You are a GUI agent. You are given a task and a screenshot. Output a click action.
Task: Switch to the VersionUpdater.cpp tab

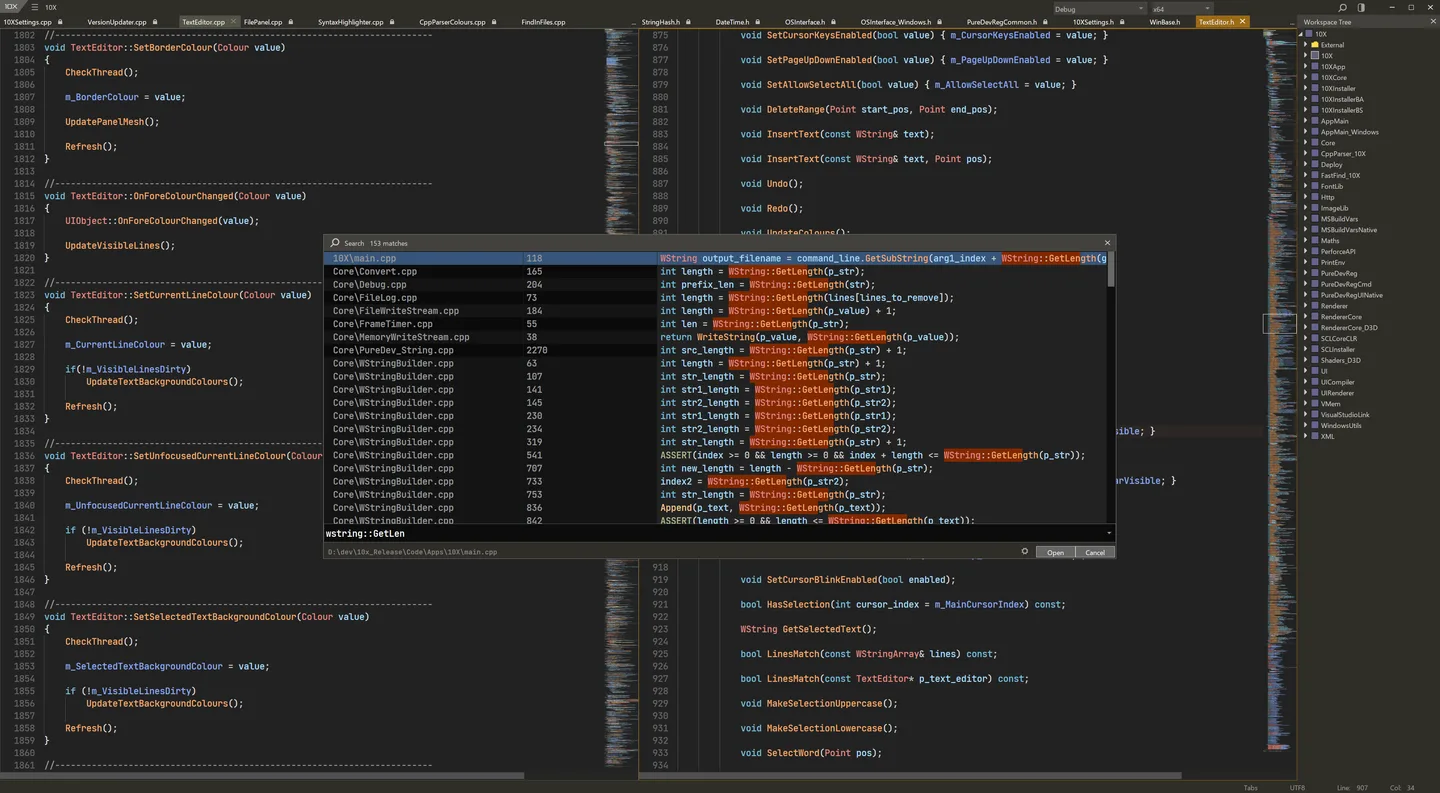pyautogui.click(x=117, y=21)
